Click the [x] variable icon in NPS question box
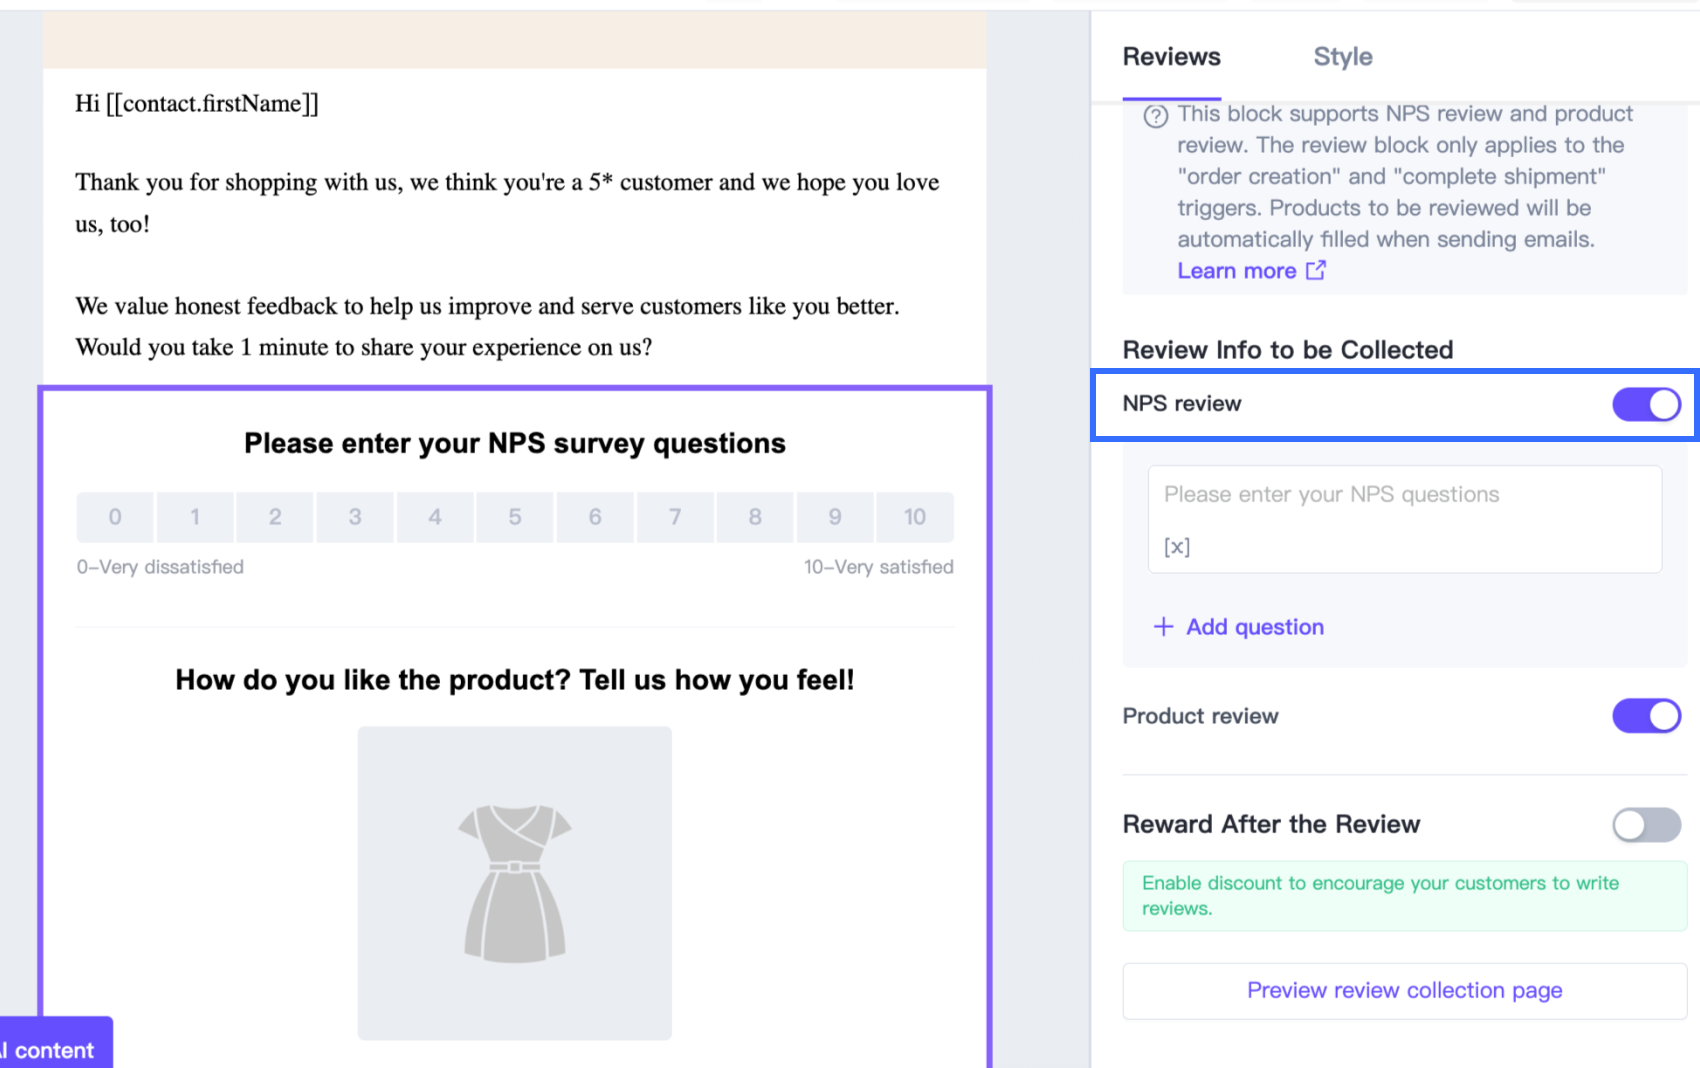Viewport: 1700px width, 1068px height. pos(1177,547)
